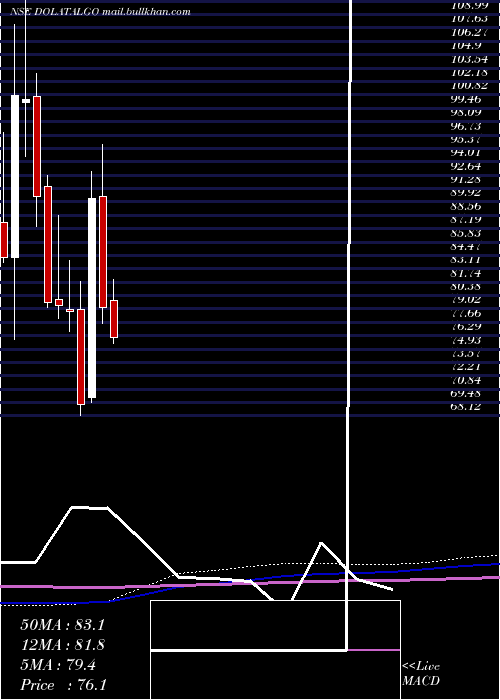500x700 pixels.
Task: Click the 84.47 price level label
Action: pos(466,246)
